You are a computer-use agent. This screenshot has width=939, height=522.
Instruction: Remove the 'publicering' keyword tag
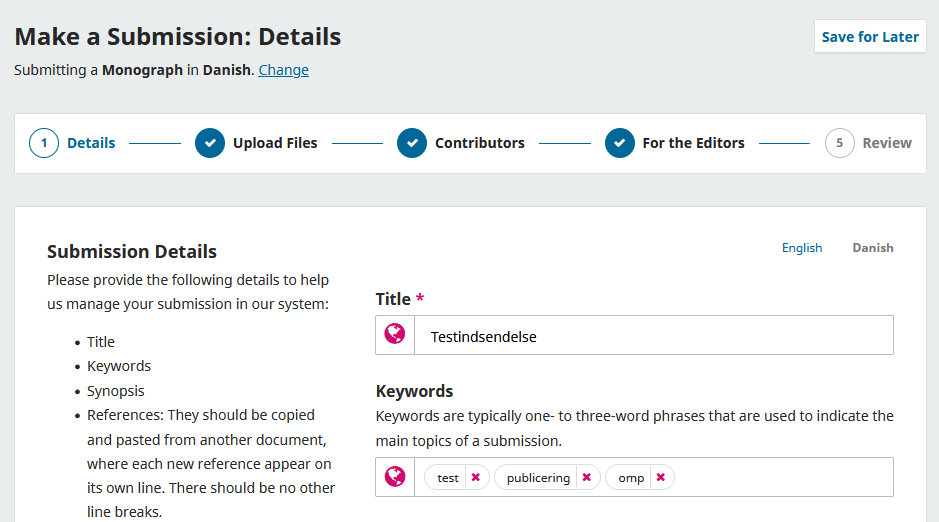click(587, 478)
